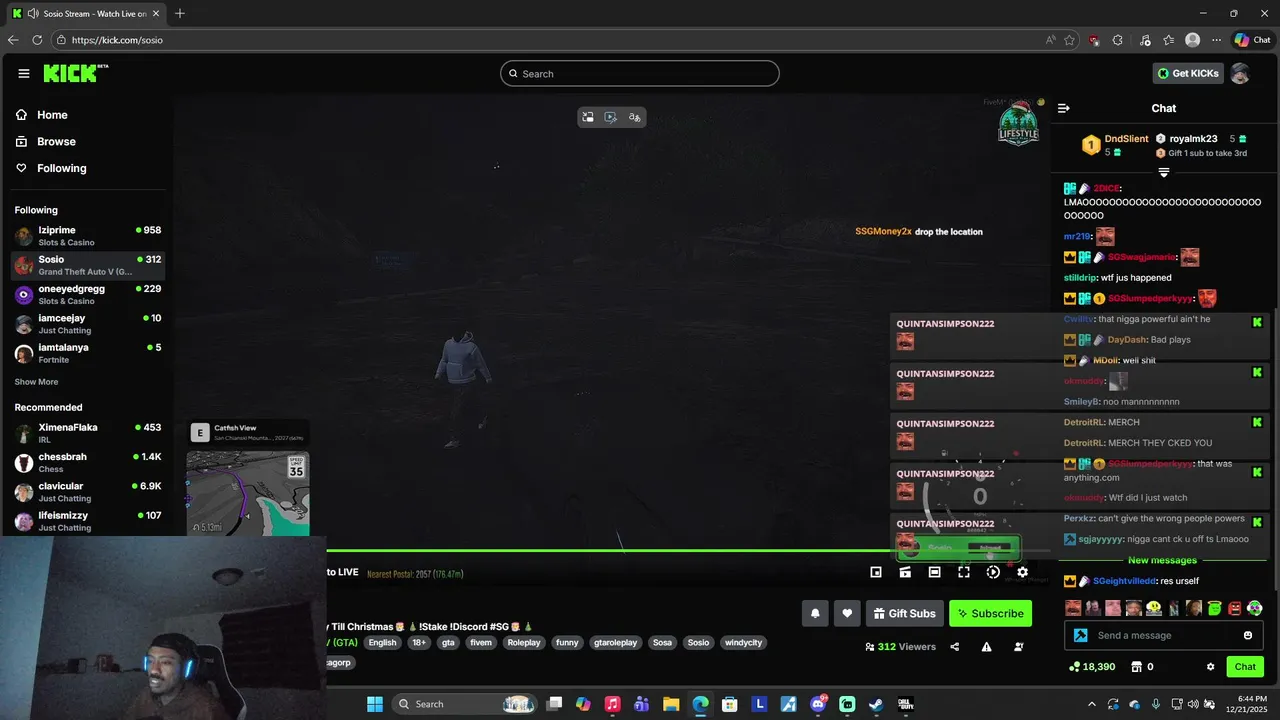The width and height of the screenshot is (1280, 720).
Task: Click the Get KICKs button
Action: click(1188, 73)
